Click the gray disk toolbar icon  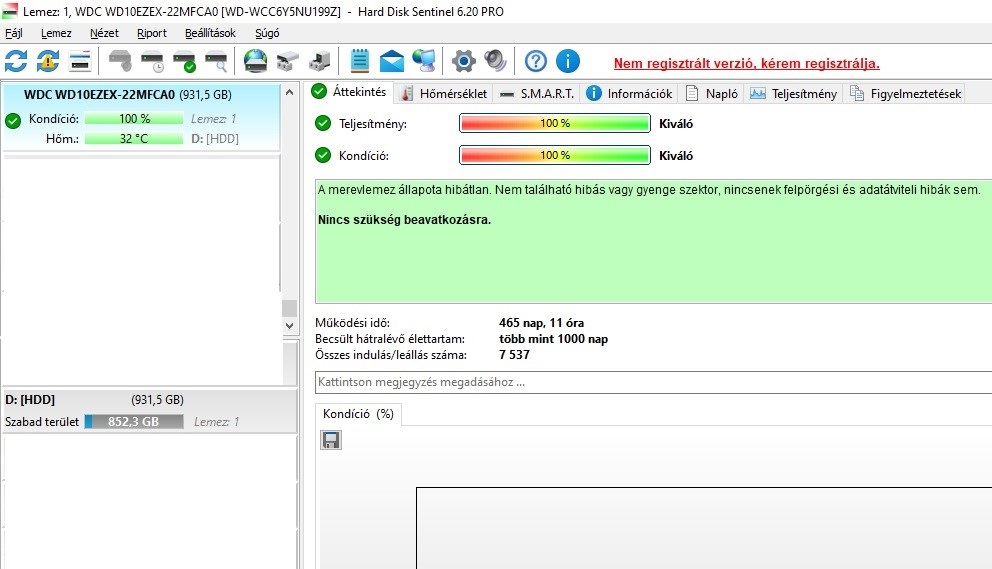[x=120, y=61]
